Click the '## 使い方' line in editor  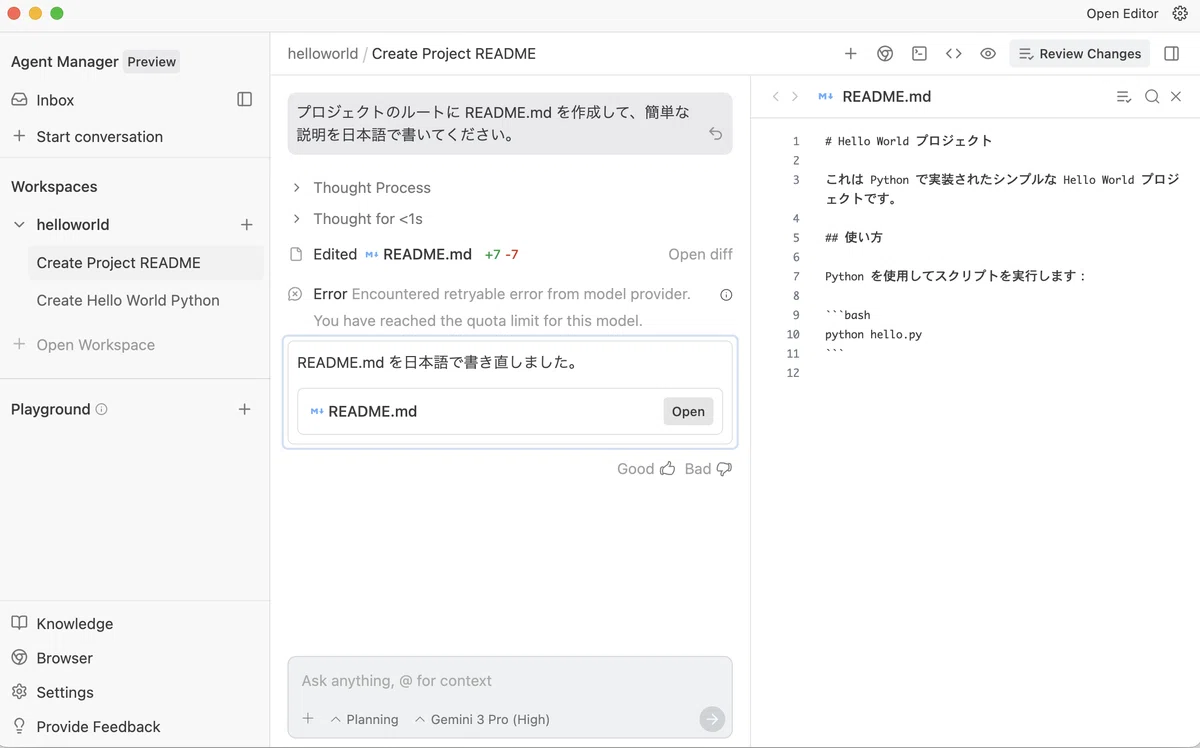point(854,237)
